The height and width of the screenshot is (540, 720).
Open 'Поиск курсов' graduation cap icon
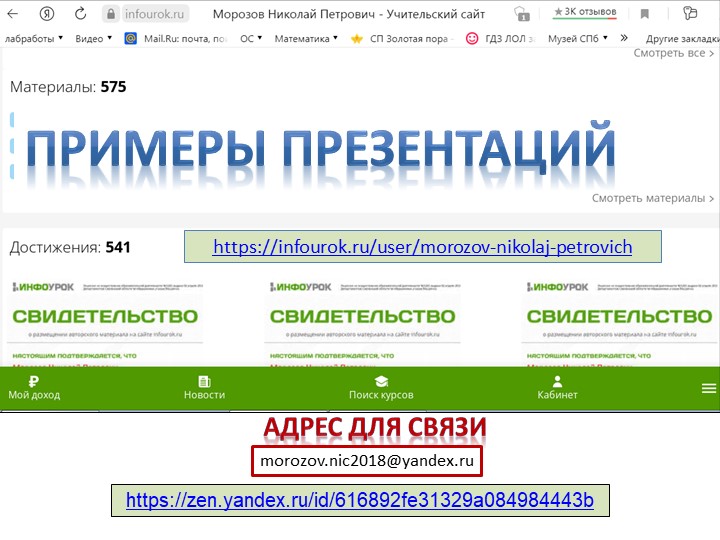[381, 388]
